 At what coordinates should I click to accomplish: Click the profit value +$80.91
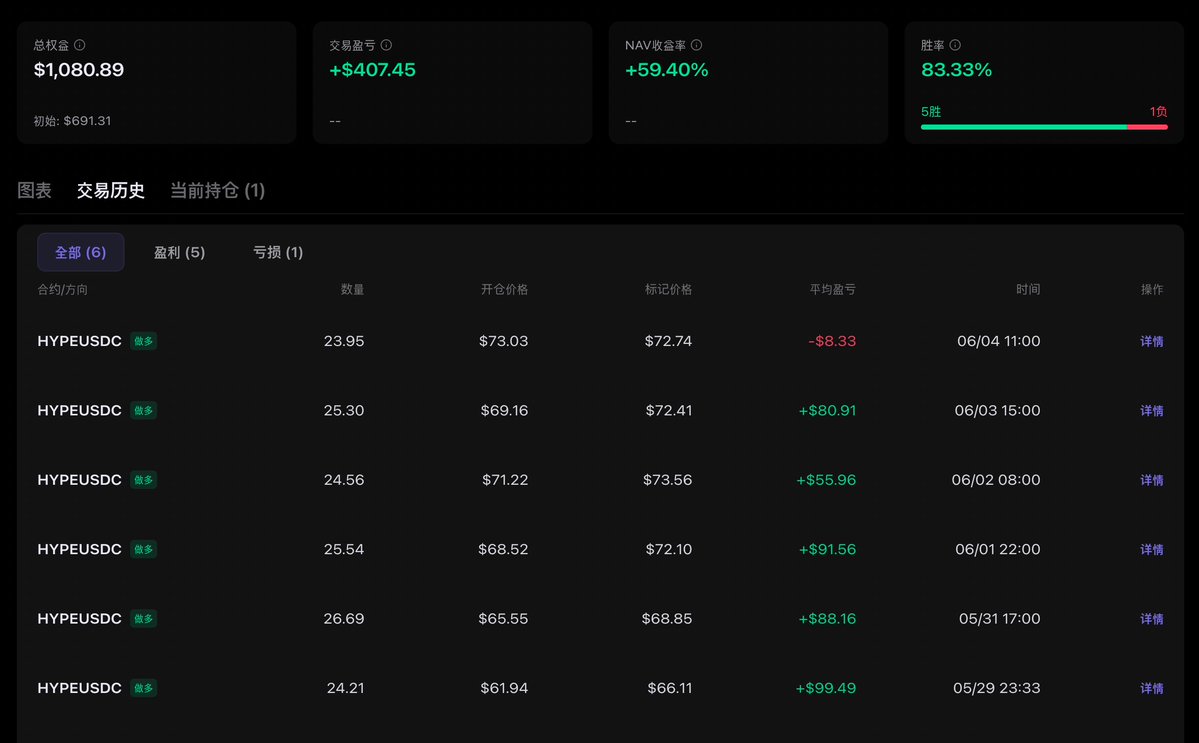point(827,410)
